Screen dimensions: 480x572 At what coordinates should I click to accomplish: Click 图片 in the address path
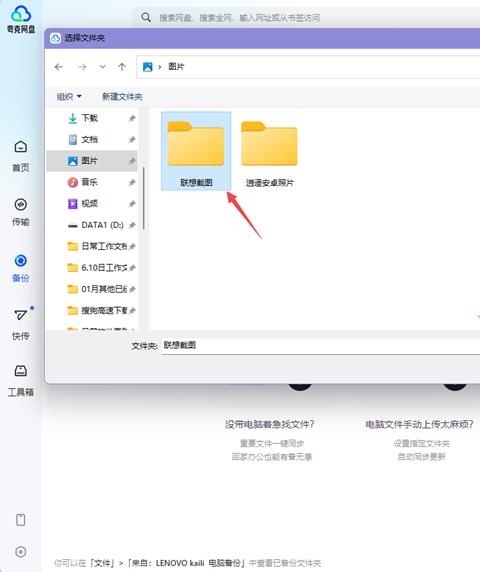[x=176, y=66]
